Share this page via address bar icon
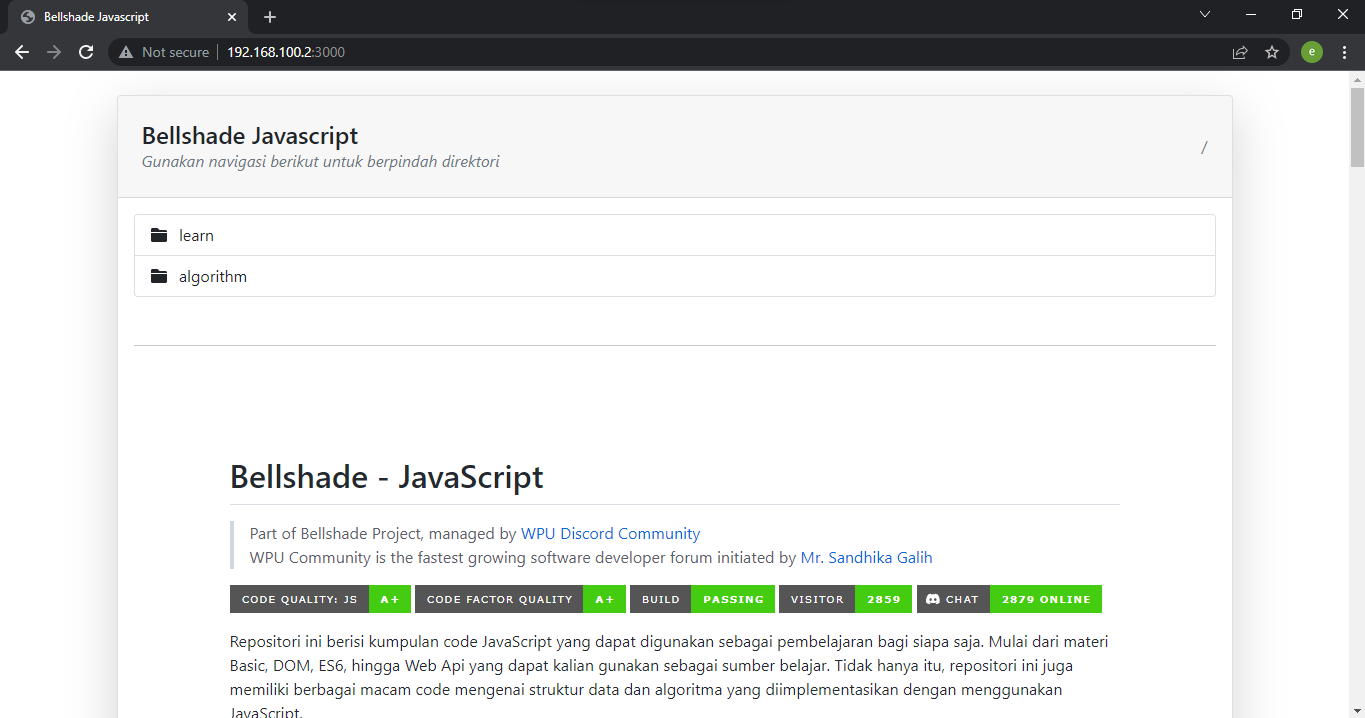 pos(1240,52)
